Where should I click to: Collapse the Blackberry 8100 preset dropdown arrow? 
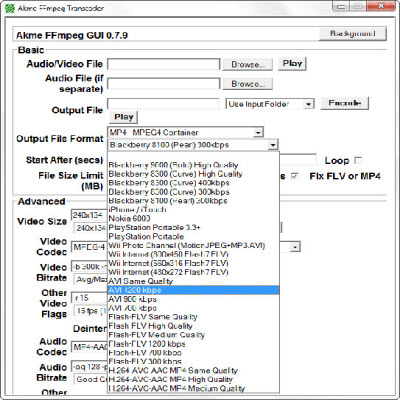273,145
